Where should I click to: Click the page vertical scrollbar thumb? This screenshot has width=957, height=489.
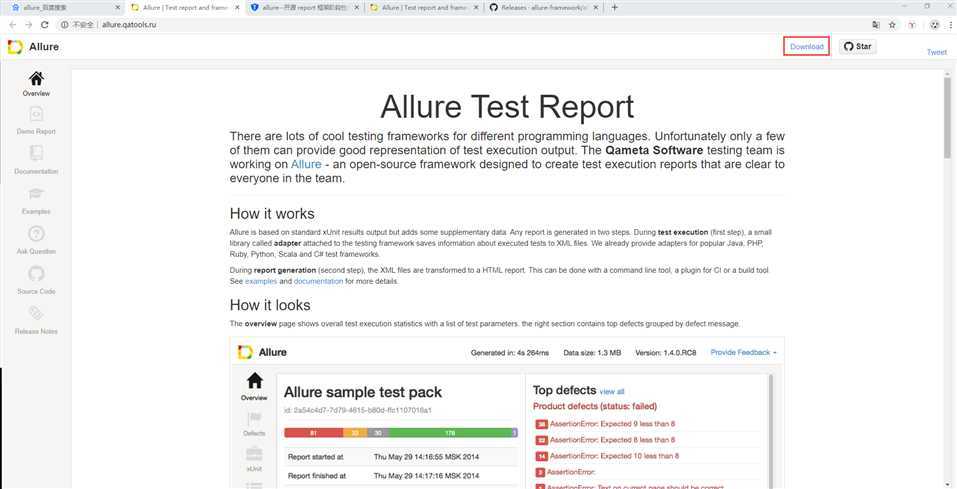[x=947, y=118]
